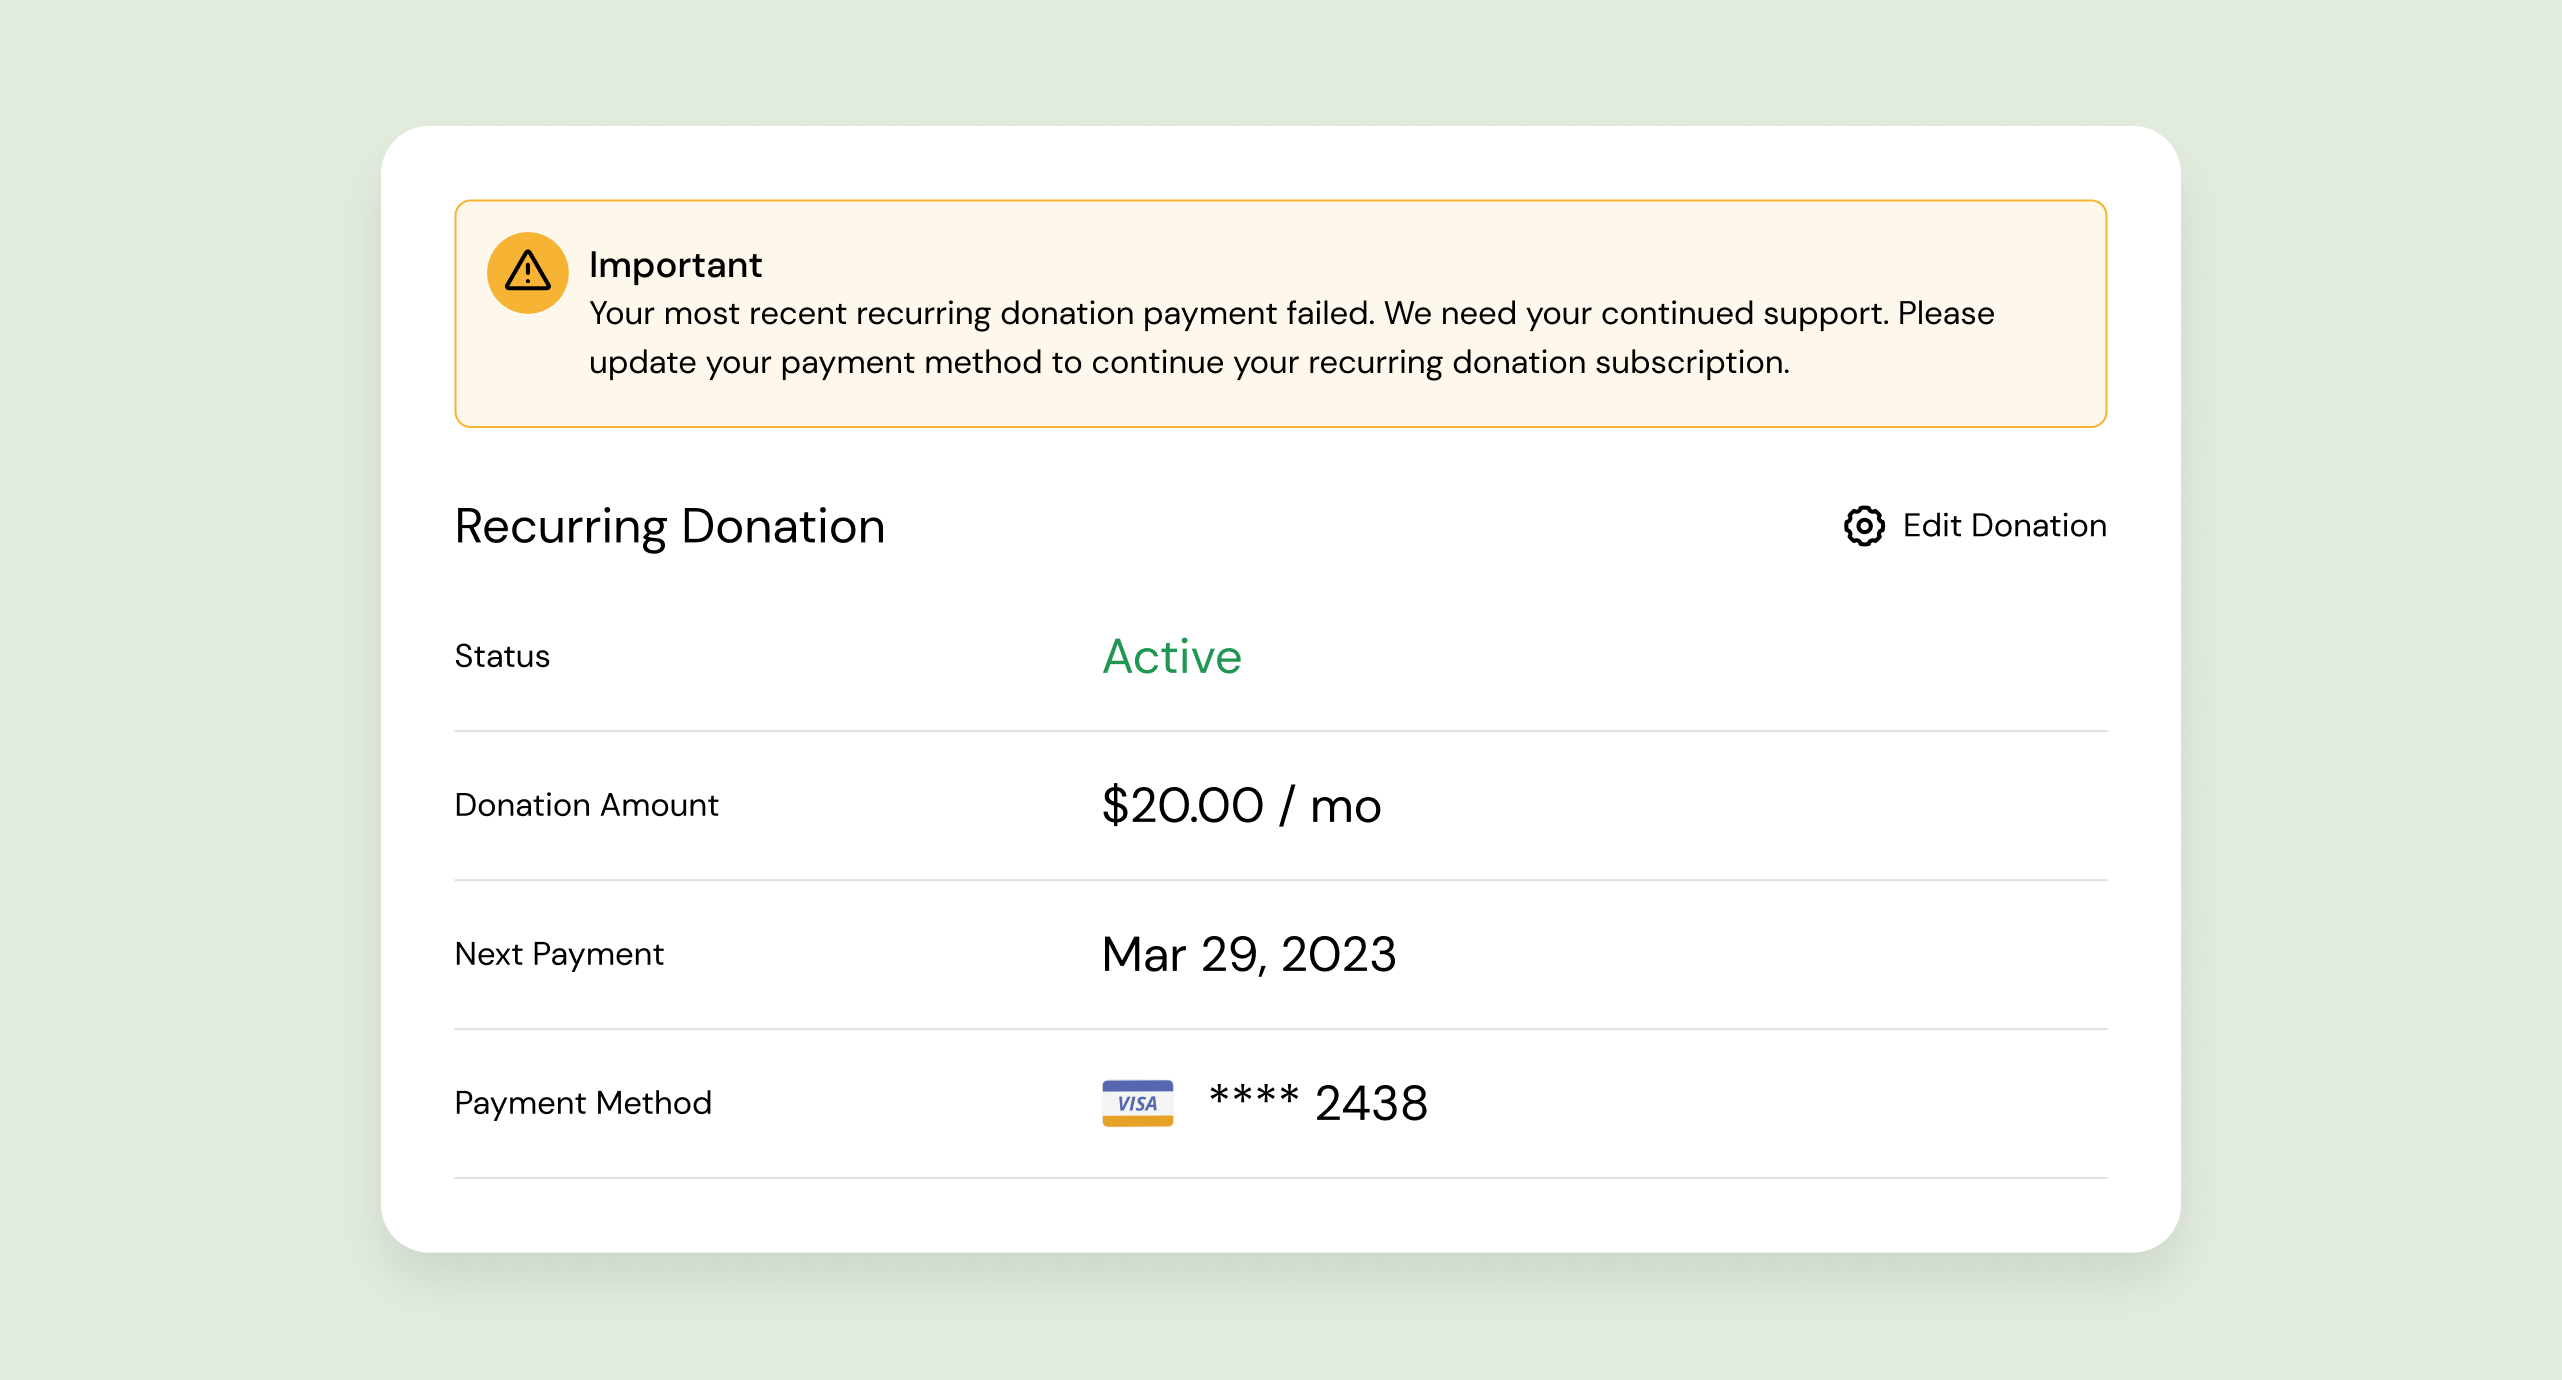Click the $20.00 / mo amount

(x=1240, y=806)
